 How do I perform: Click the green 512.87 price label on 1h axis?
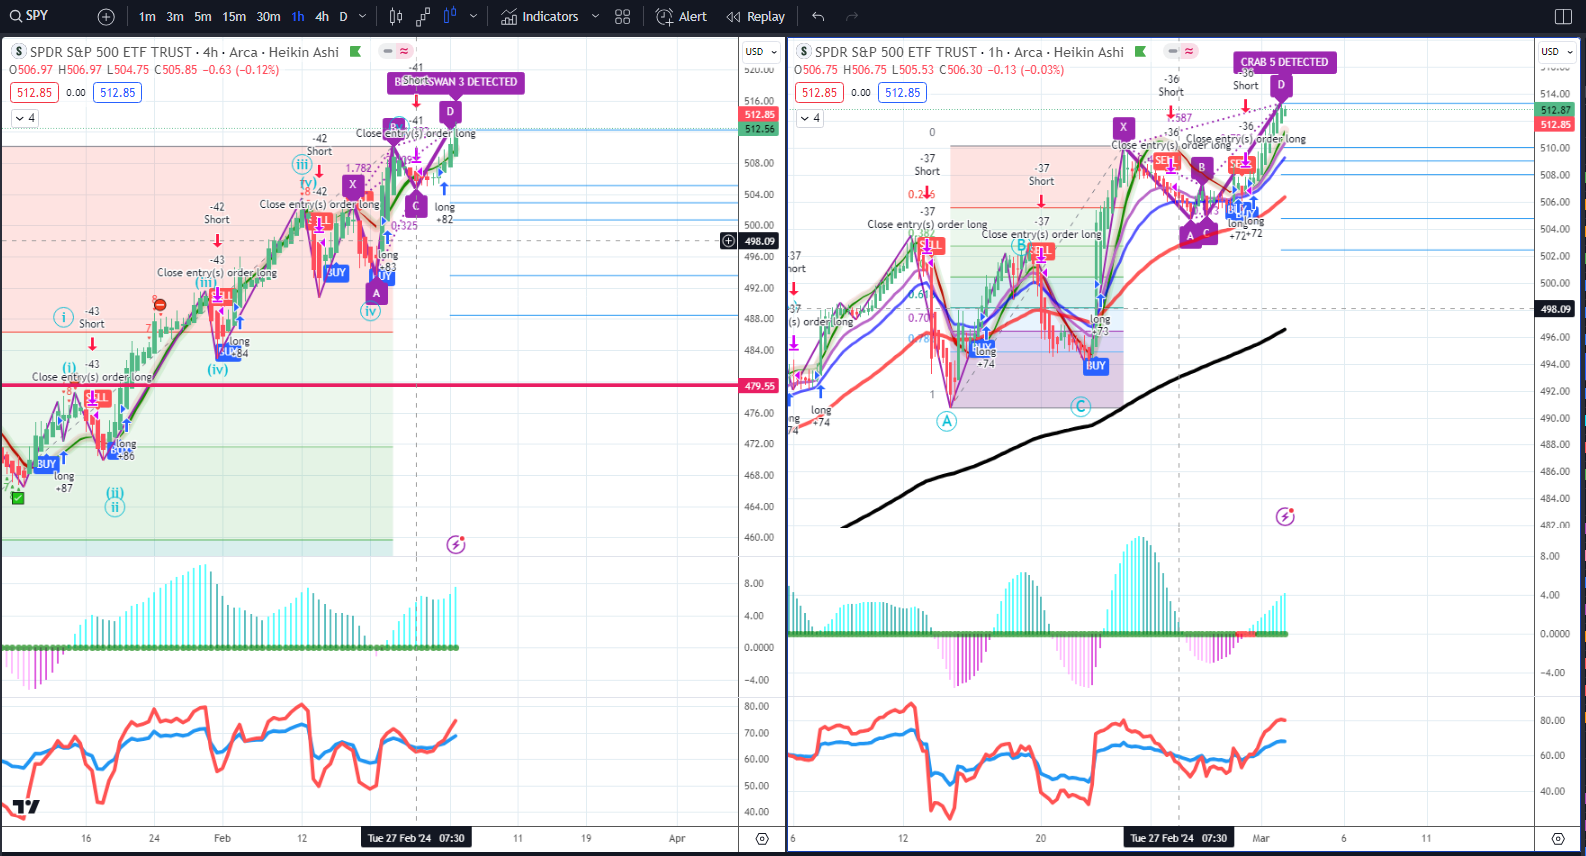[1555, 110]
